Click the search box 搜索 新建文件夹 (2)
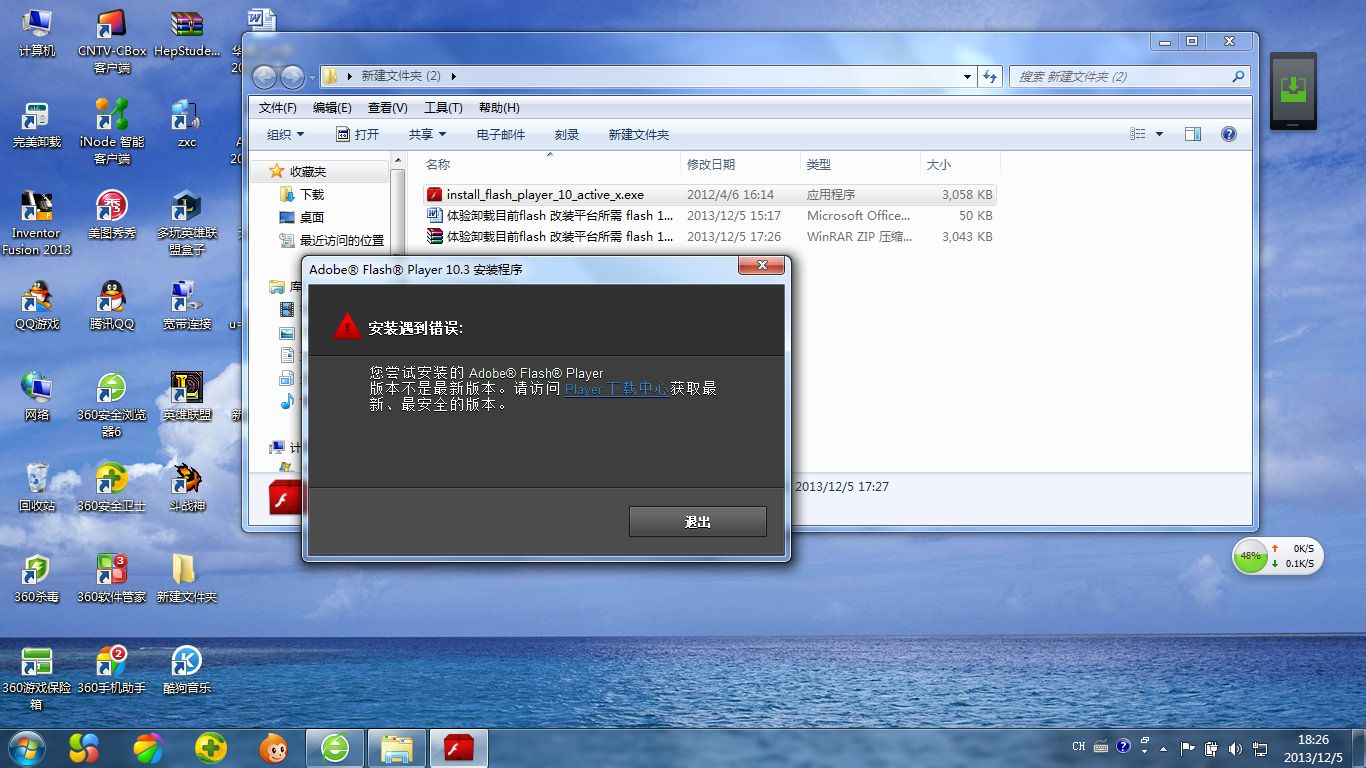 pos(1130,76)
